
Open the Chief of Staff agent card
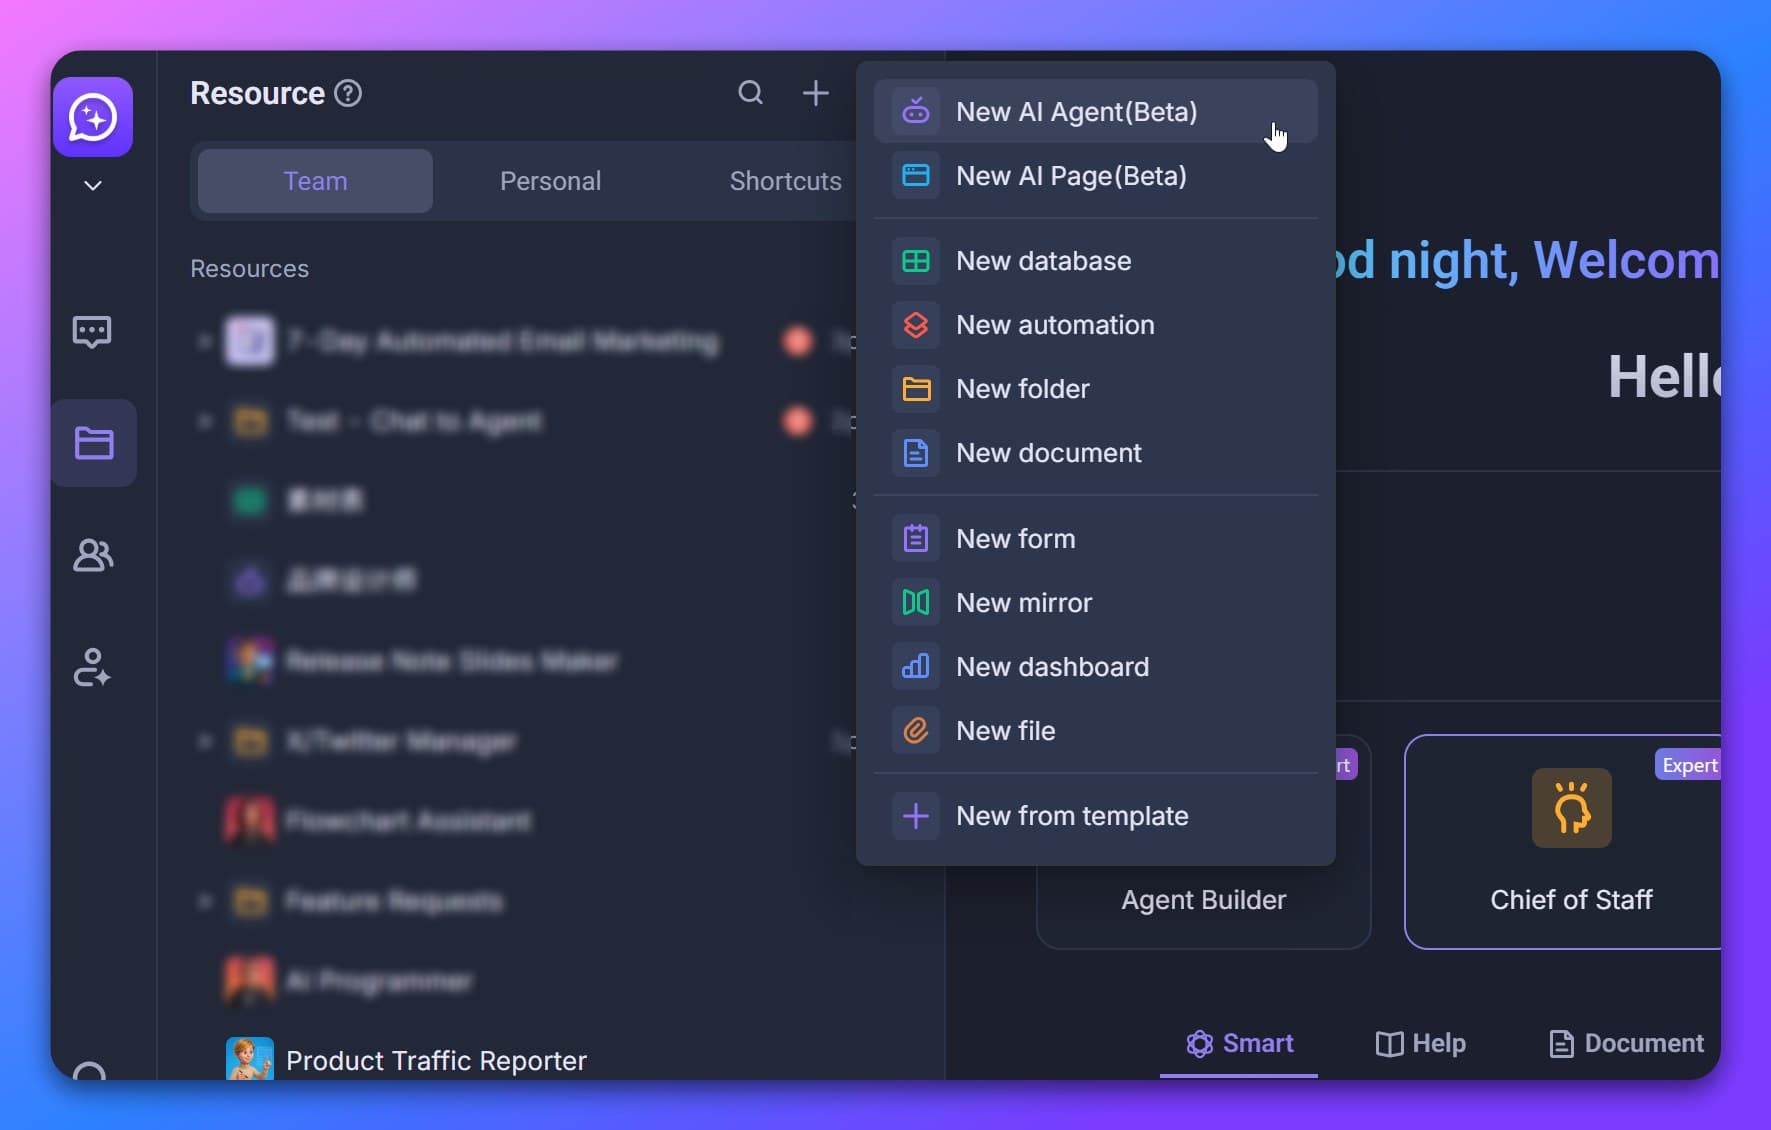[x=1570, y=842]
